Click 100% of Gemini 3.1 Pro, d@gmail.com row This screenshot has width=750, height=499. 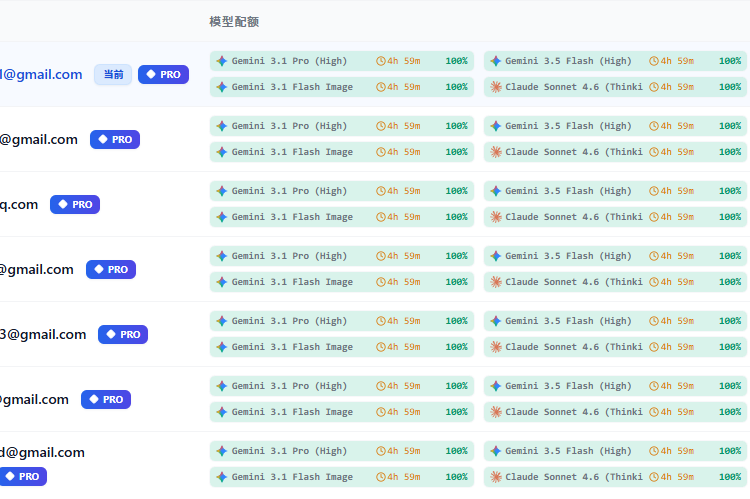(x=456, y=451)
